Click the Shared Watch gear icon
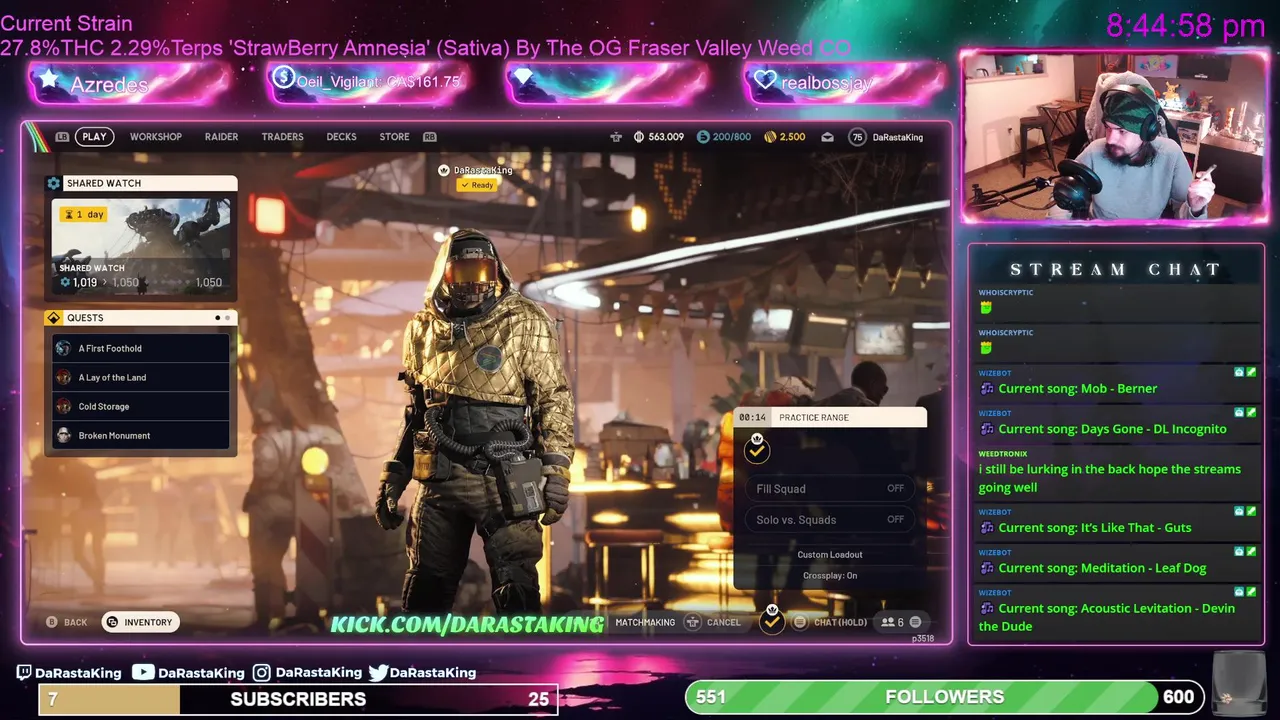 coord(53,183)
